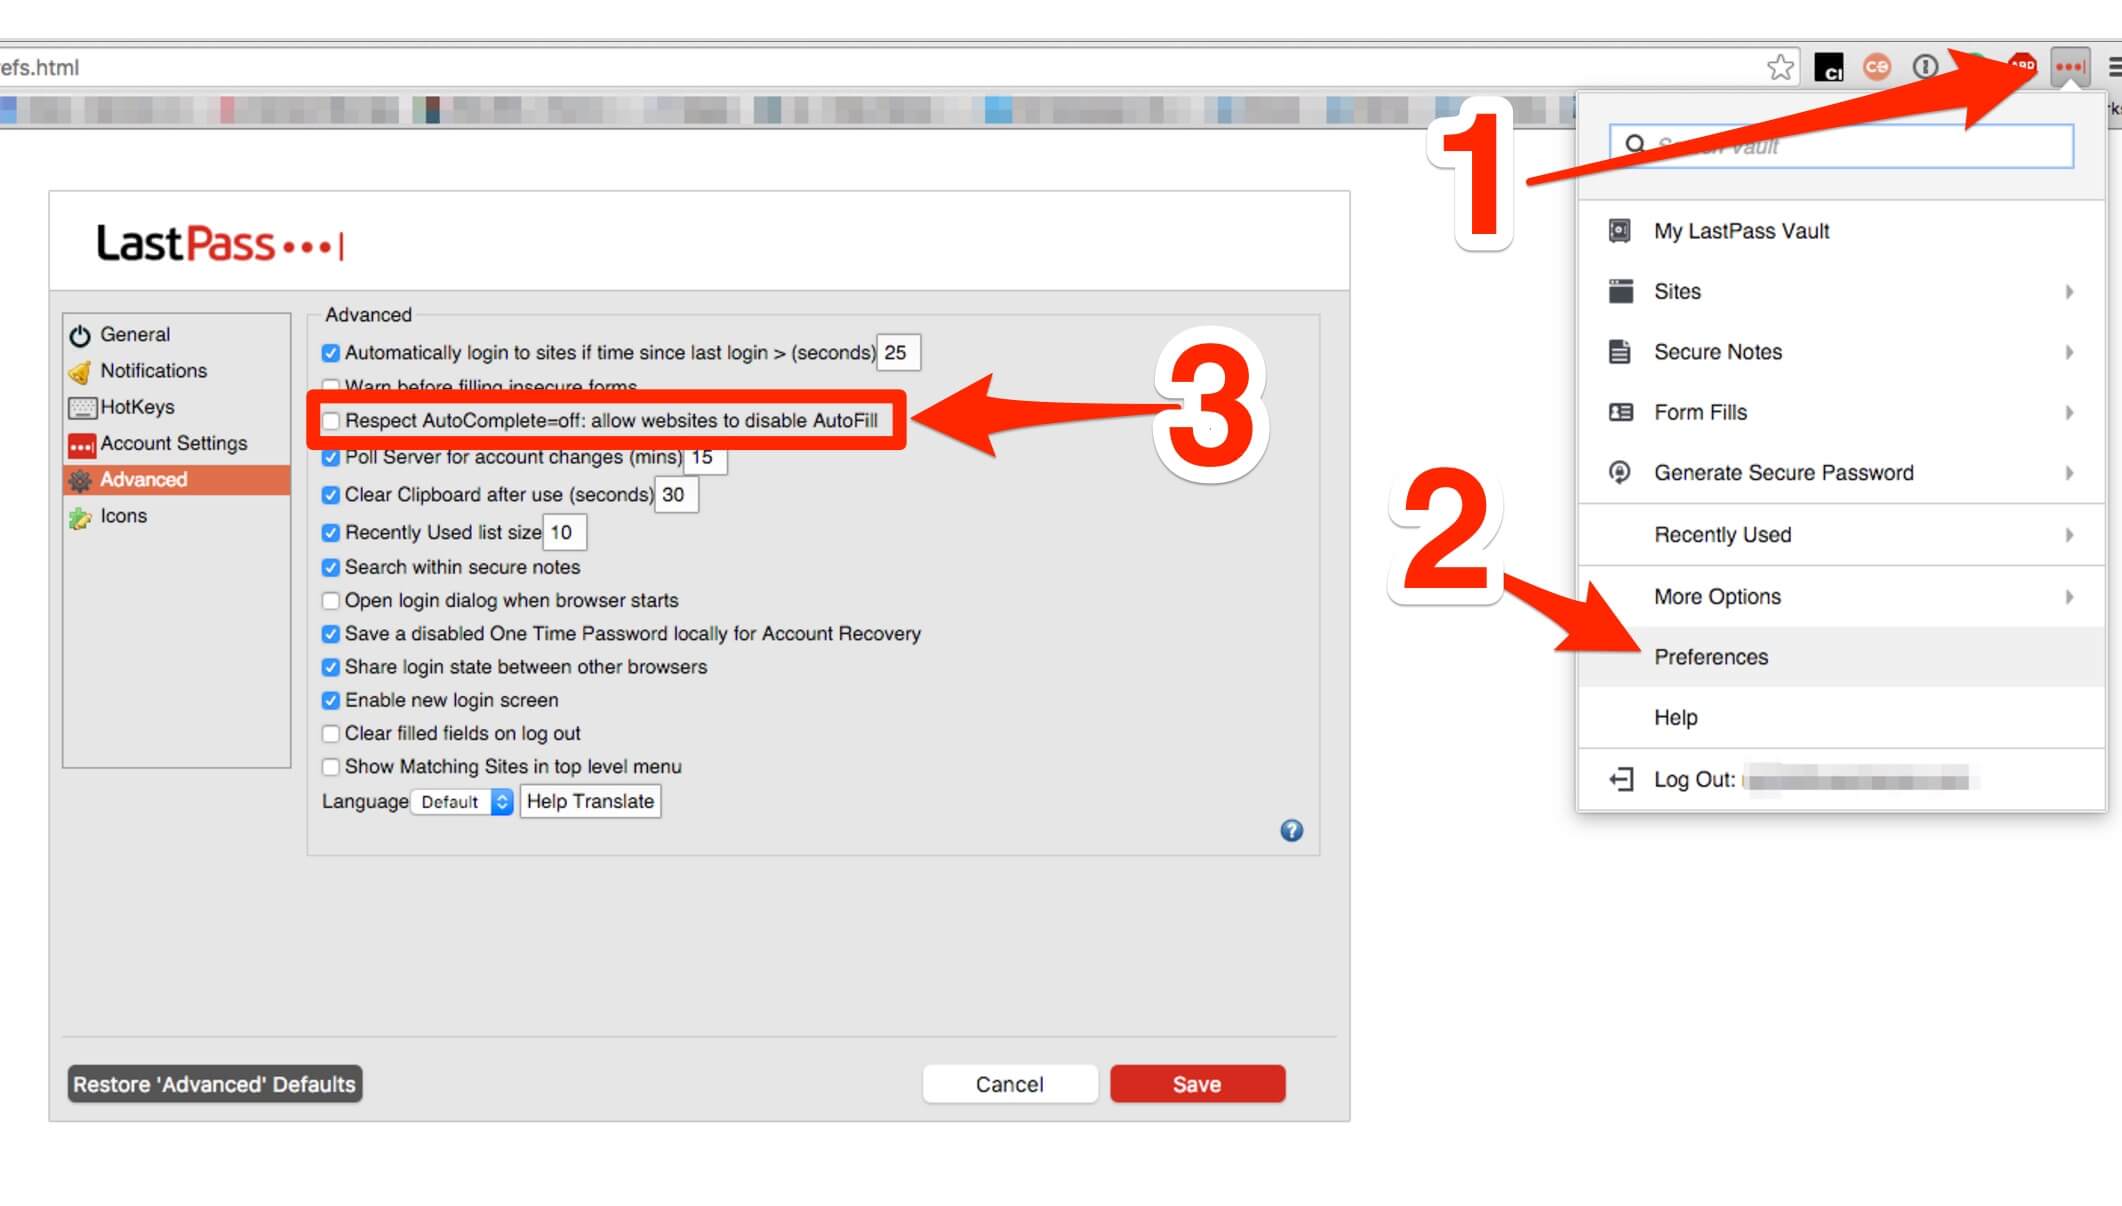Viewport: 2122px width, 1206px height.
Task: Toggle Enable new login screen checkbox
Action: point(330,701)
